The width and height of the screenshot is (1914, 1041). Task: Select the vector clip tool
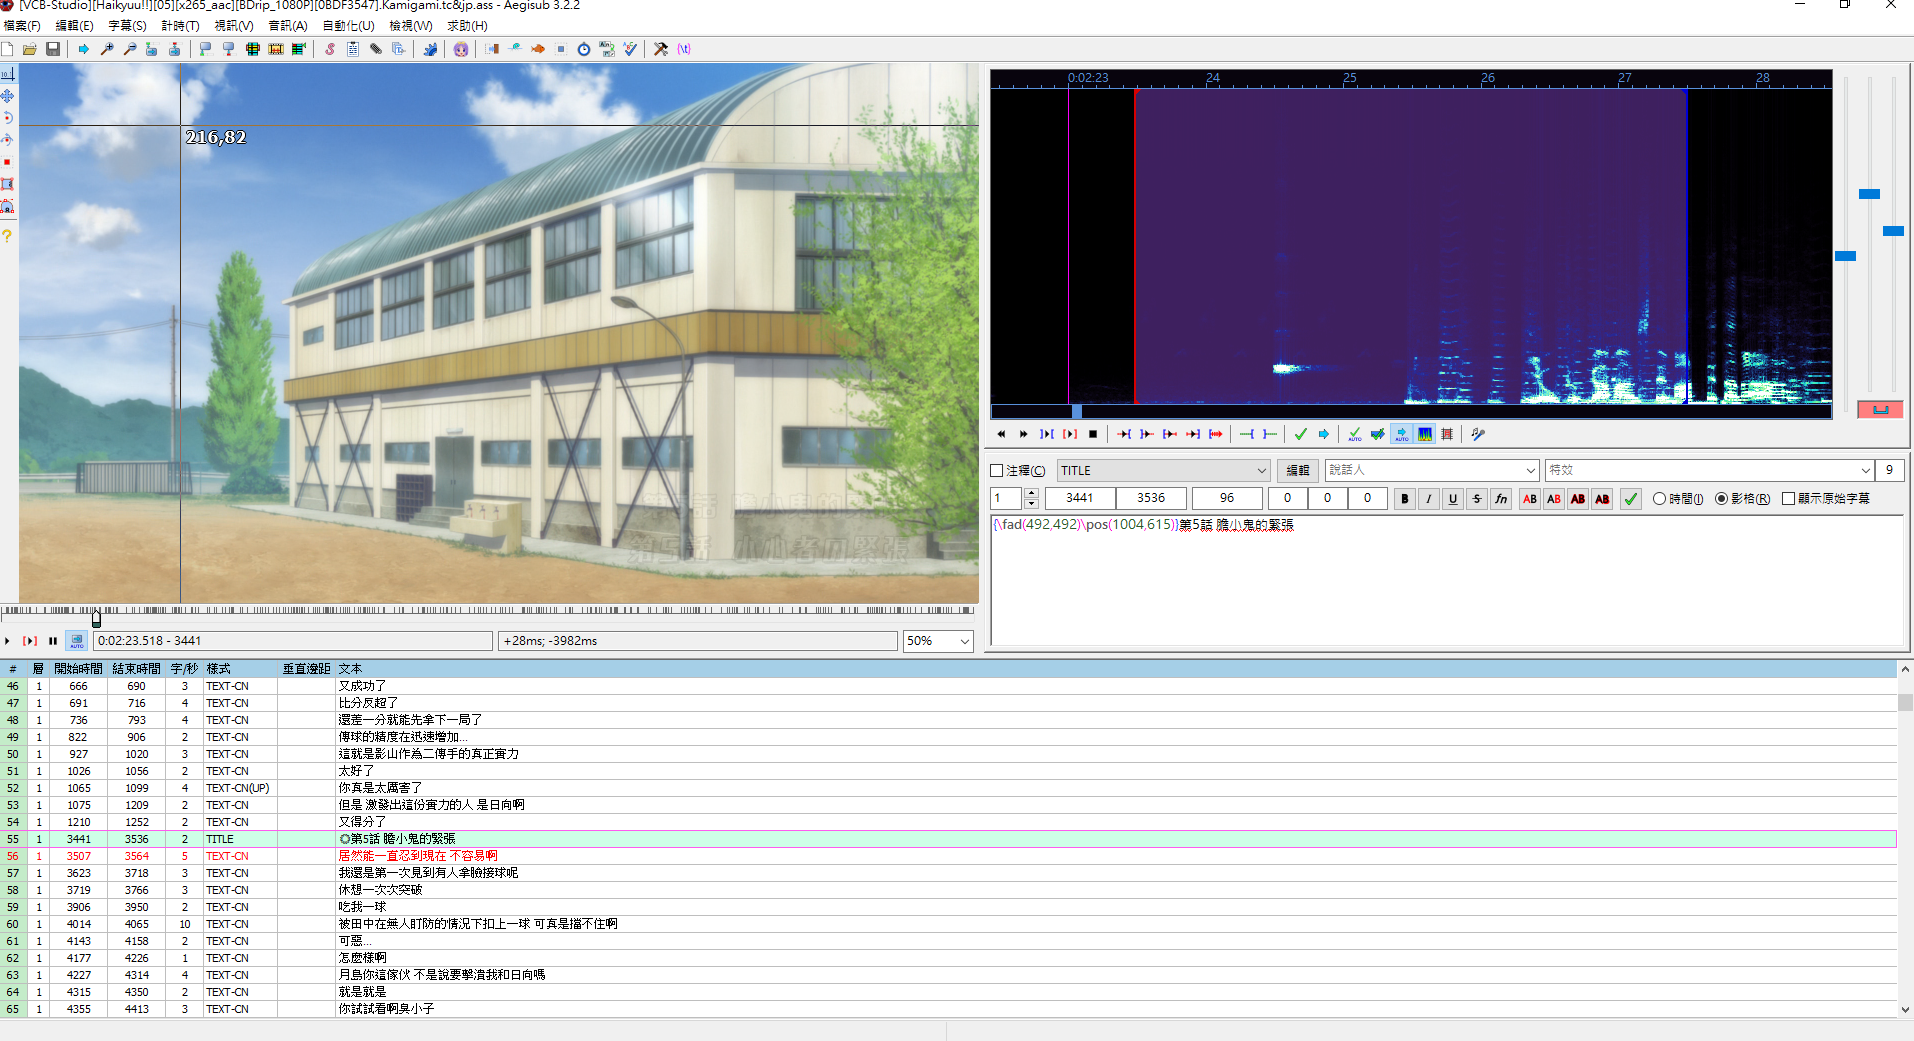(x=8, y=206)
